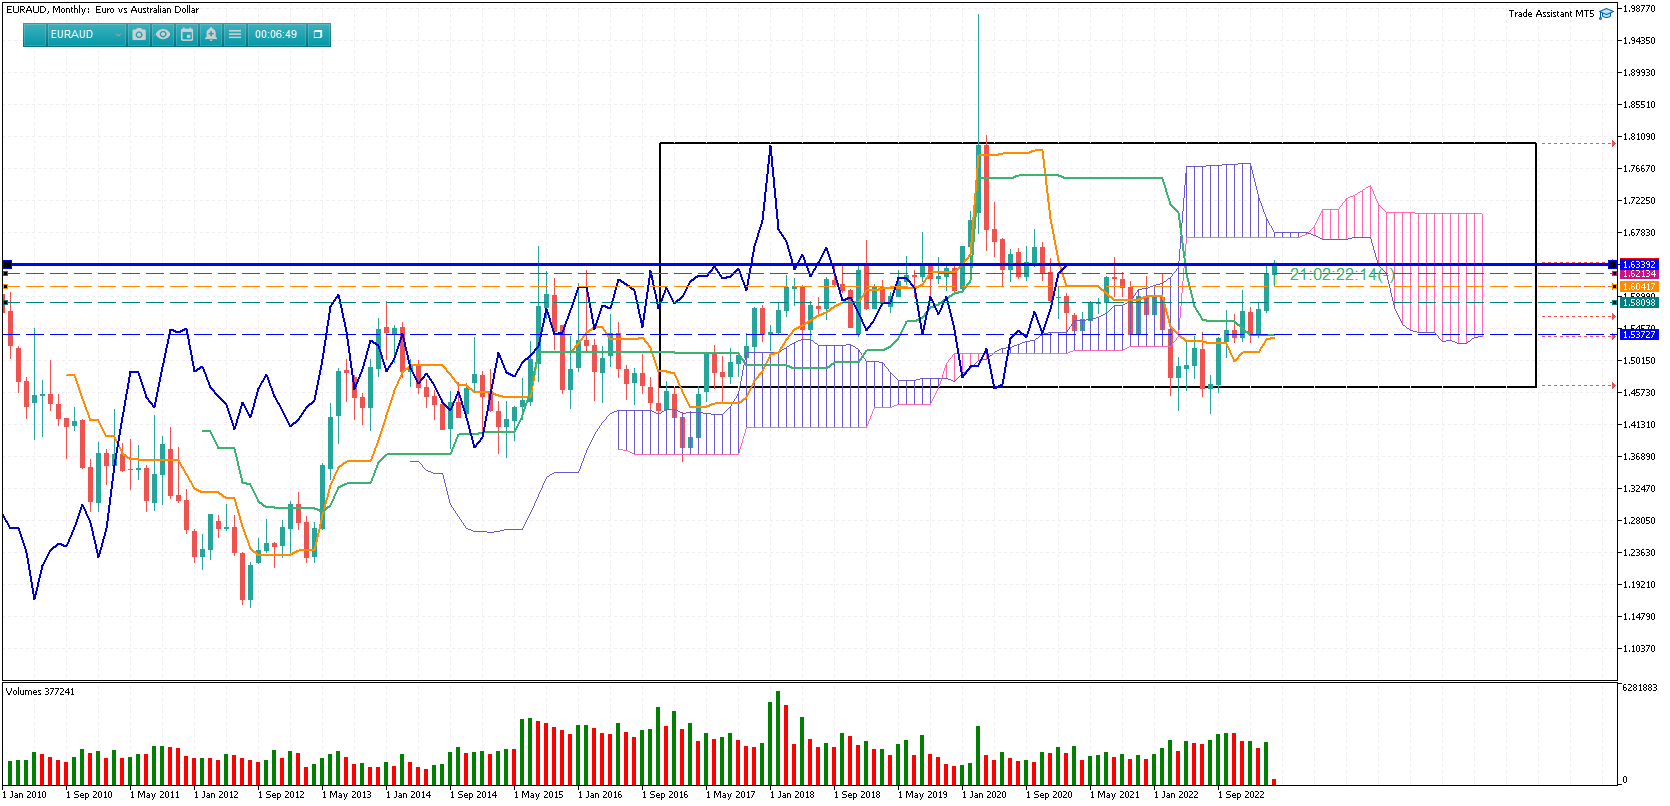Click the black handle at the blue line's left end
This screenshot has height=806, width=1670.
click(7, 265)
